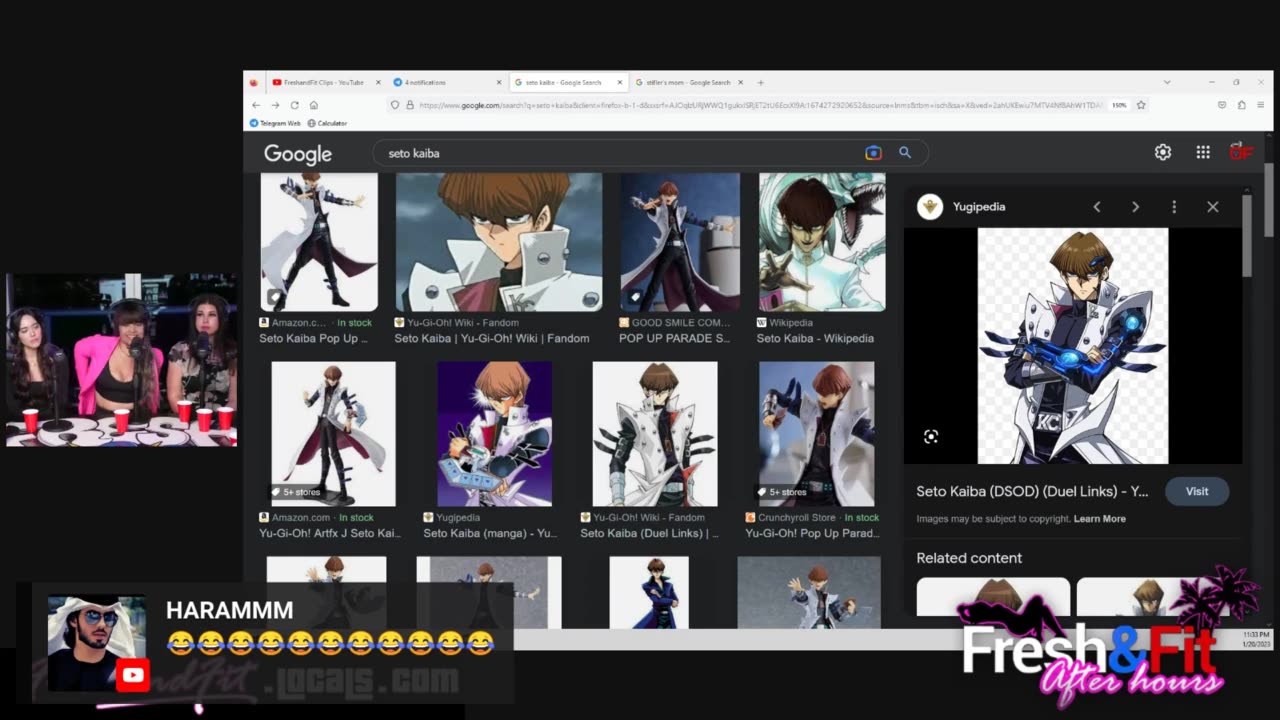
Task: Close the FreshandFit Clips tab
Action: click(377, 82)
